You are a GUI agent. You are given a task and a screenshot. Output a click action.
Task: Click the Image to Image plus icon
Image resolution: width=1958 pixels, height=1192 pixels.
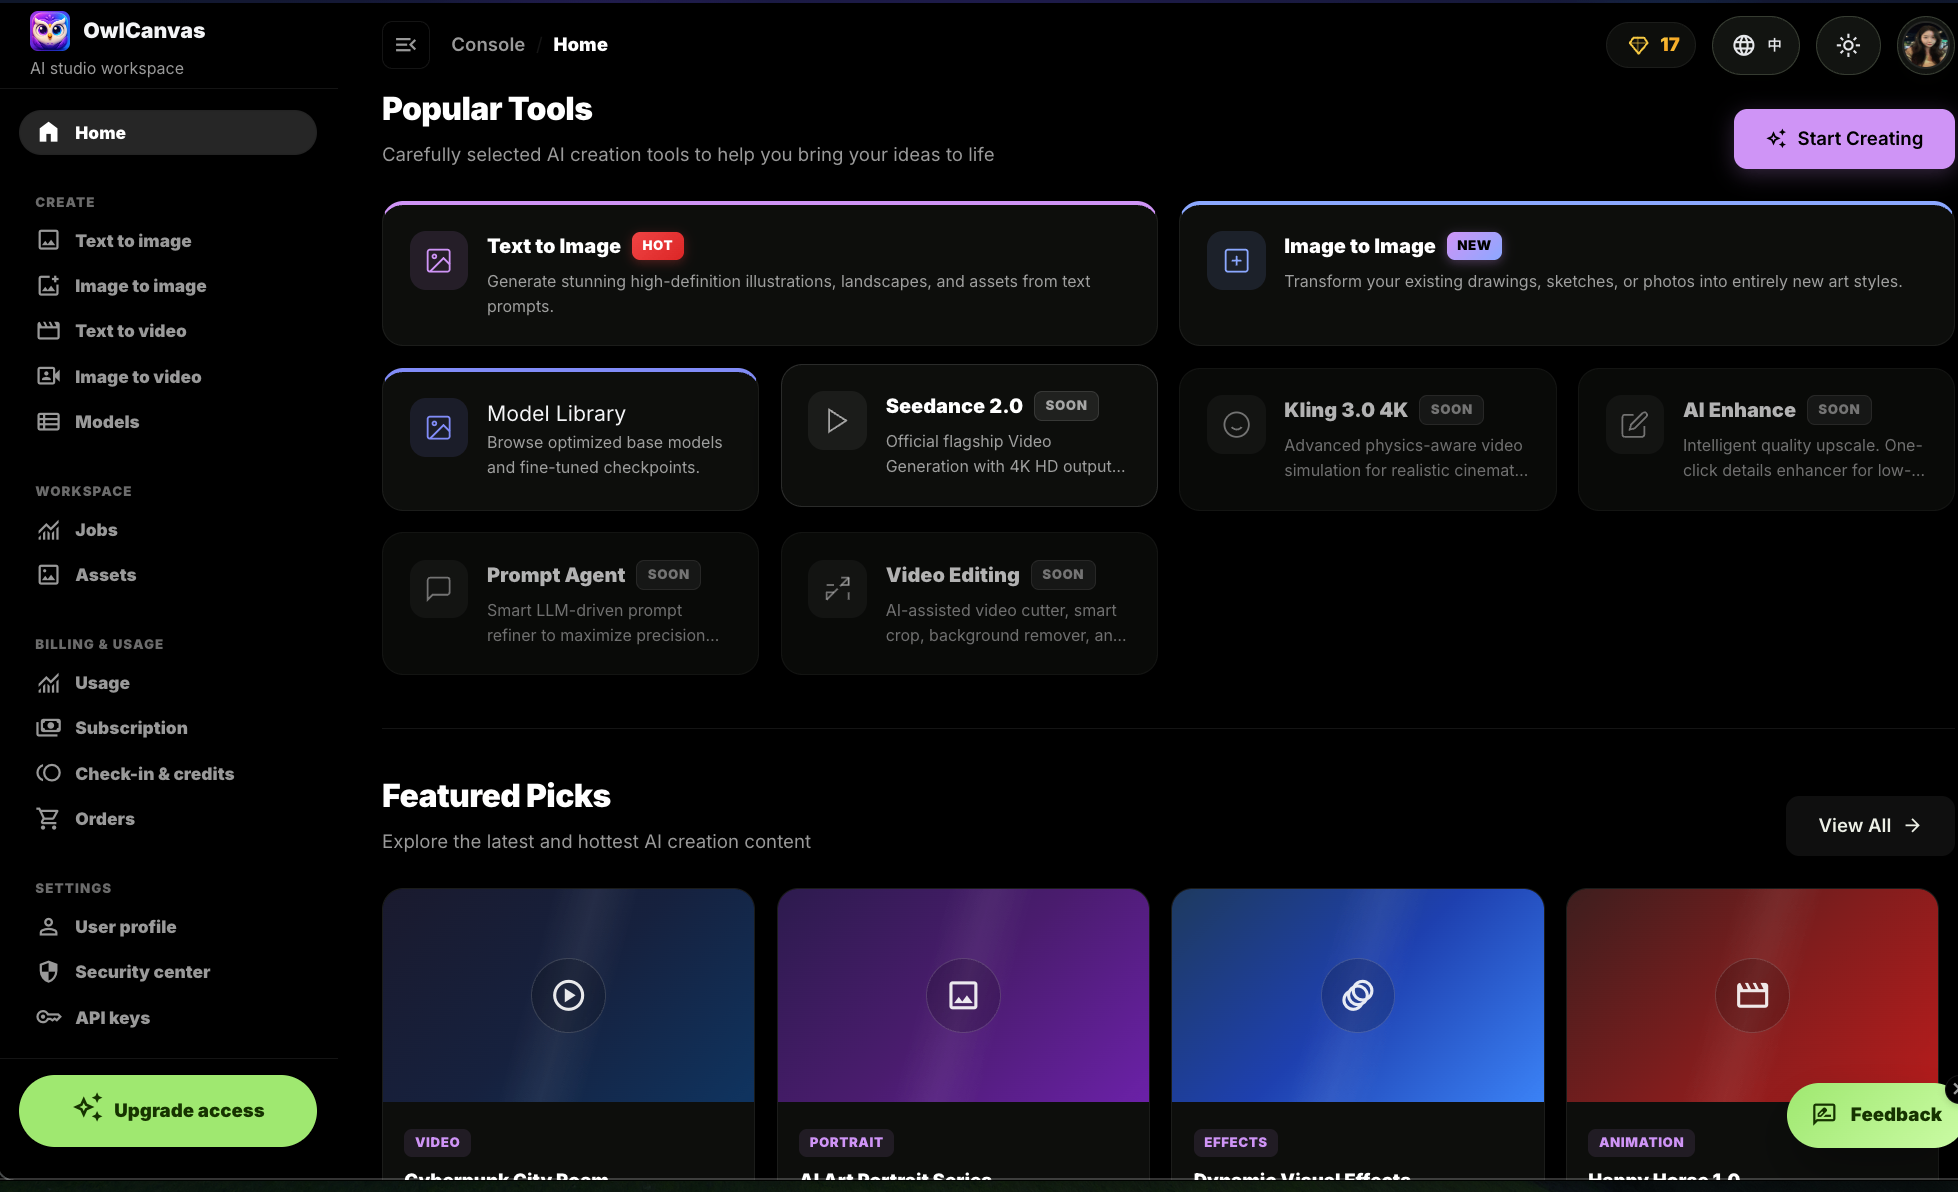(x=1236, y=261)
